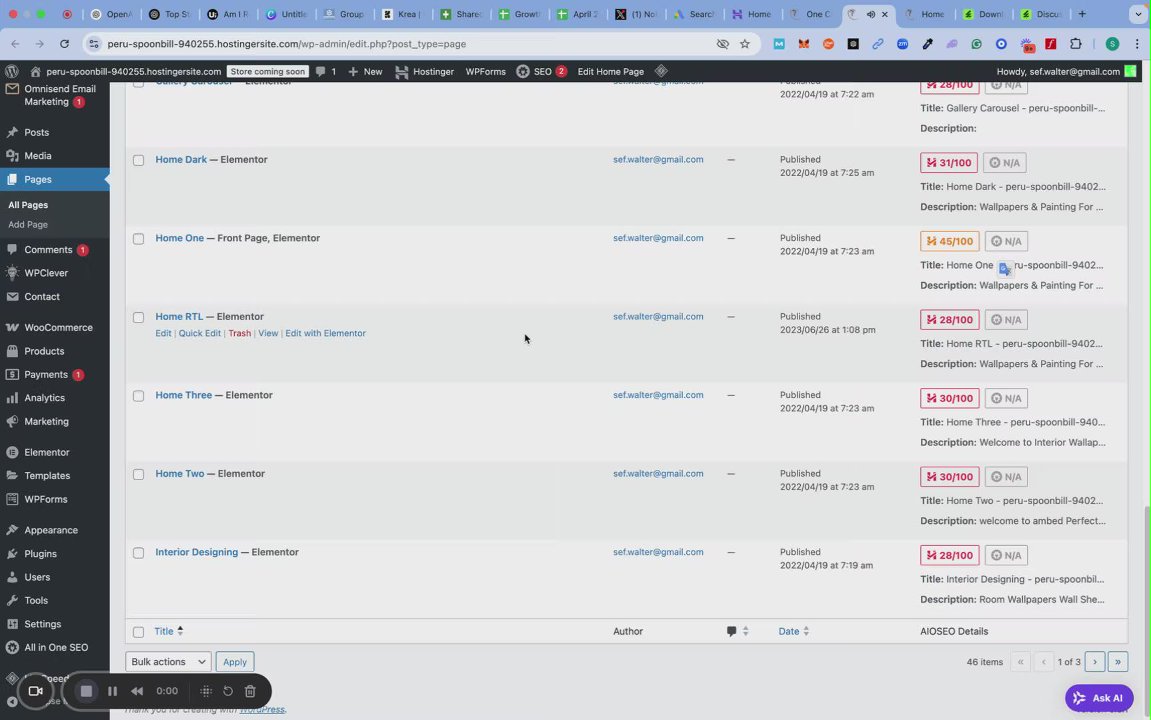Open All in One SEO in sidebar

coord(54,647)
